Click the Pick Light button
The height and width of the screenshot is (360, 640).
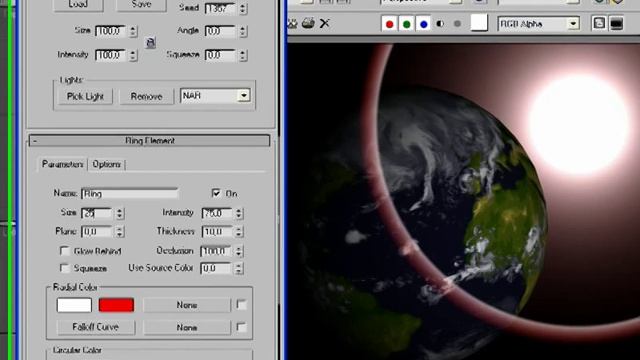pyautogui.click(x=85, y=96)
